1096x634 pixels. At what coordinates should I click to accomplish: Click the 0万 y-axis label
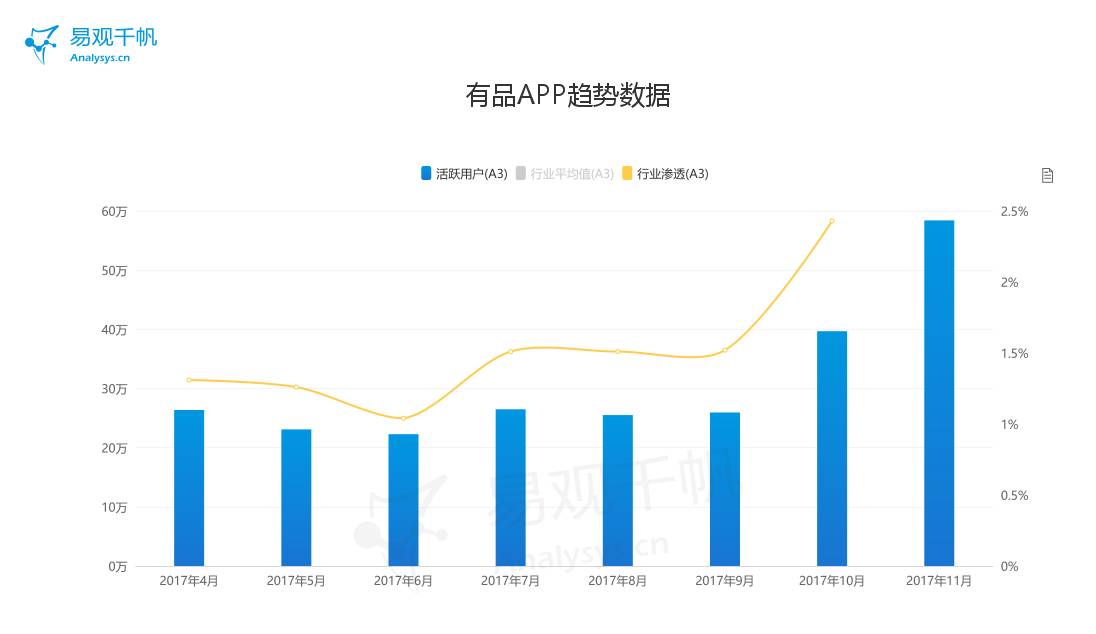coord(117,566)
